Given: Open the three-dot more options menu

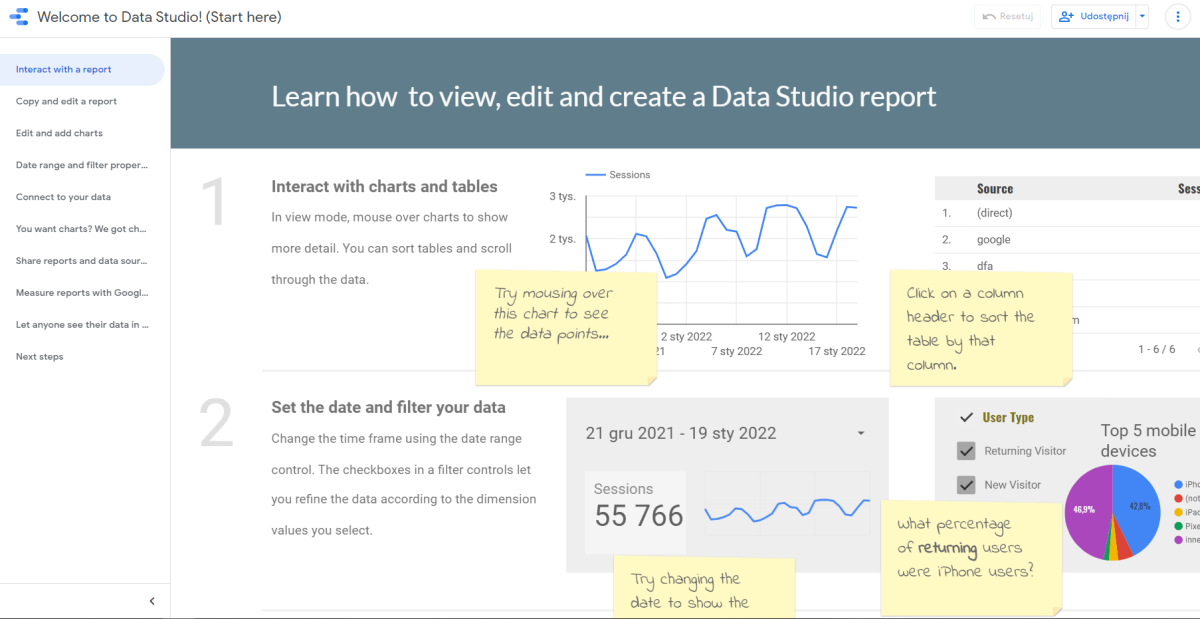Looking at the screenshot, I should pos(1178,17).
